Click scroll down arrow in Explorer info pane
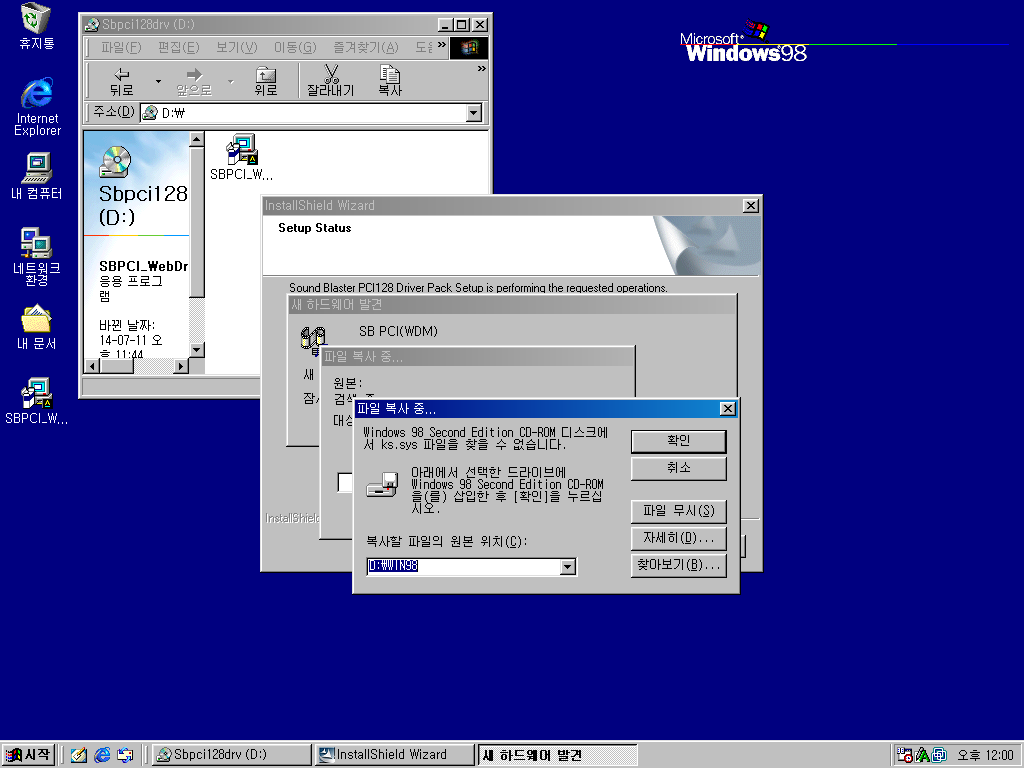The width and height of the screenshot is (1024, 768). click(197, 350)
